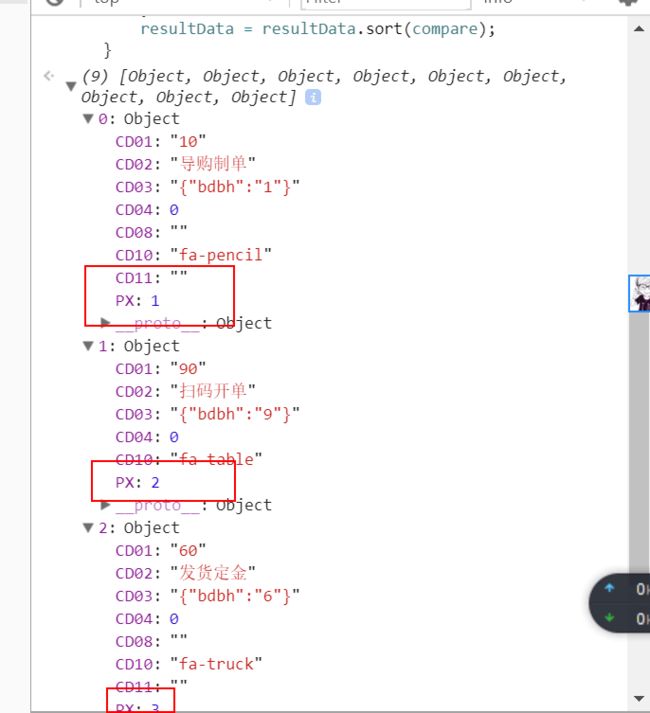
Task: Click the '0: Object' label
Action: [x=139, y=119]
